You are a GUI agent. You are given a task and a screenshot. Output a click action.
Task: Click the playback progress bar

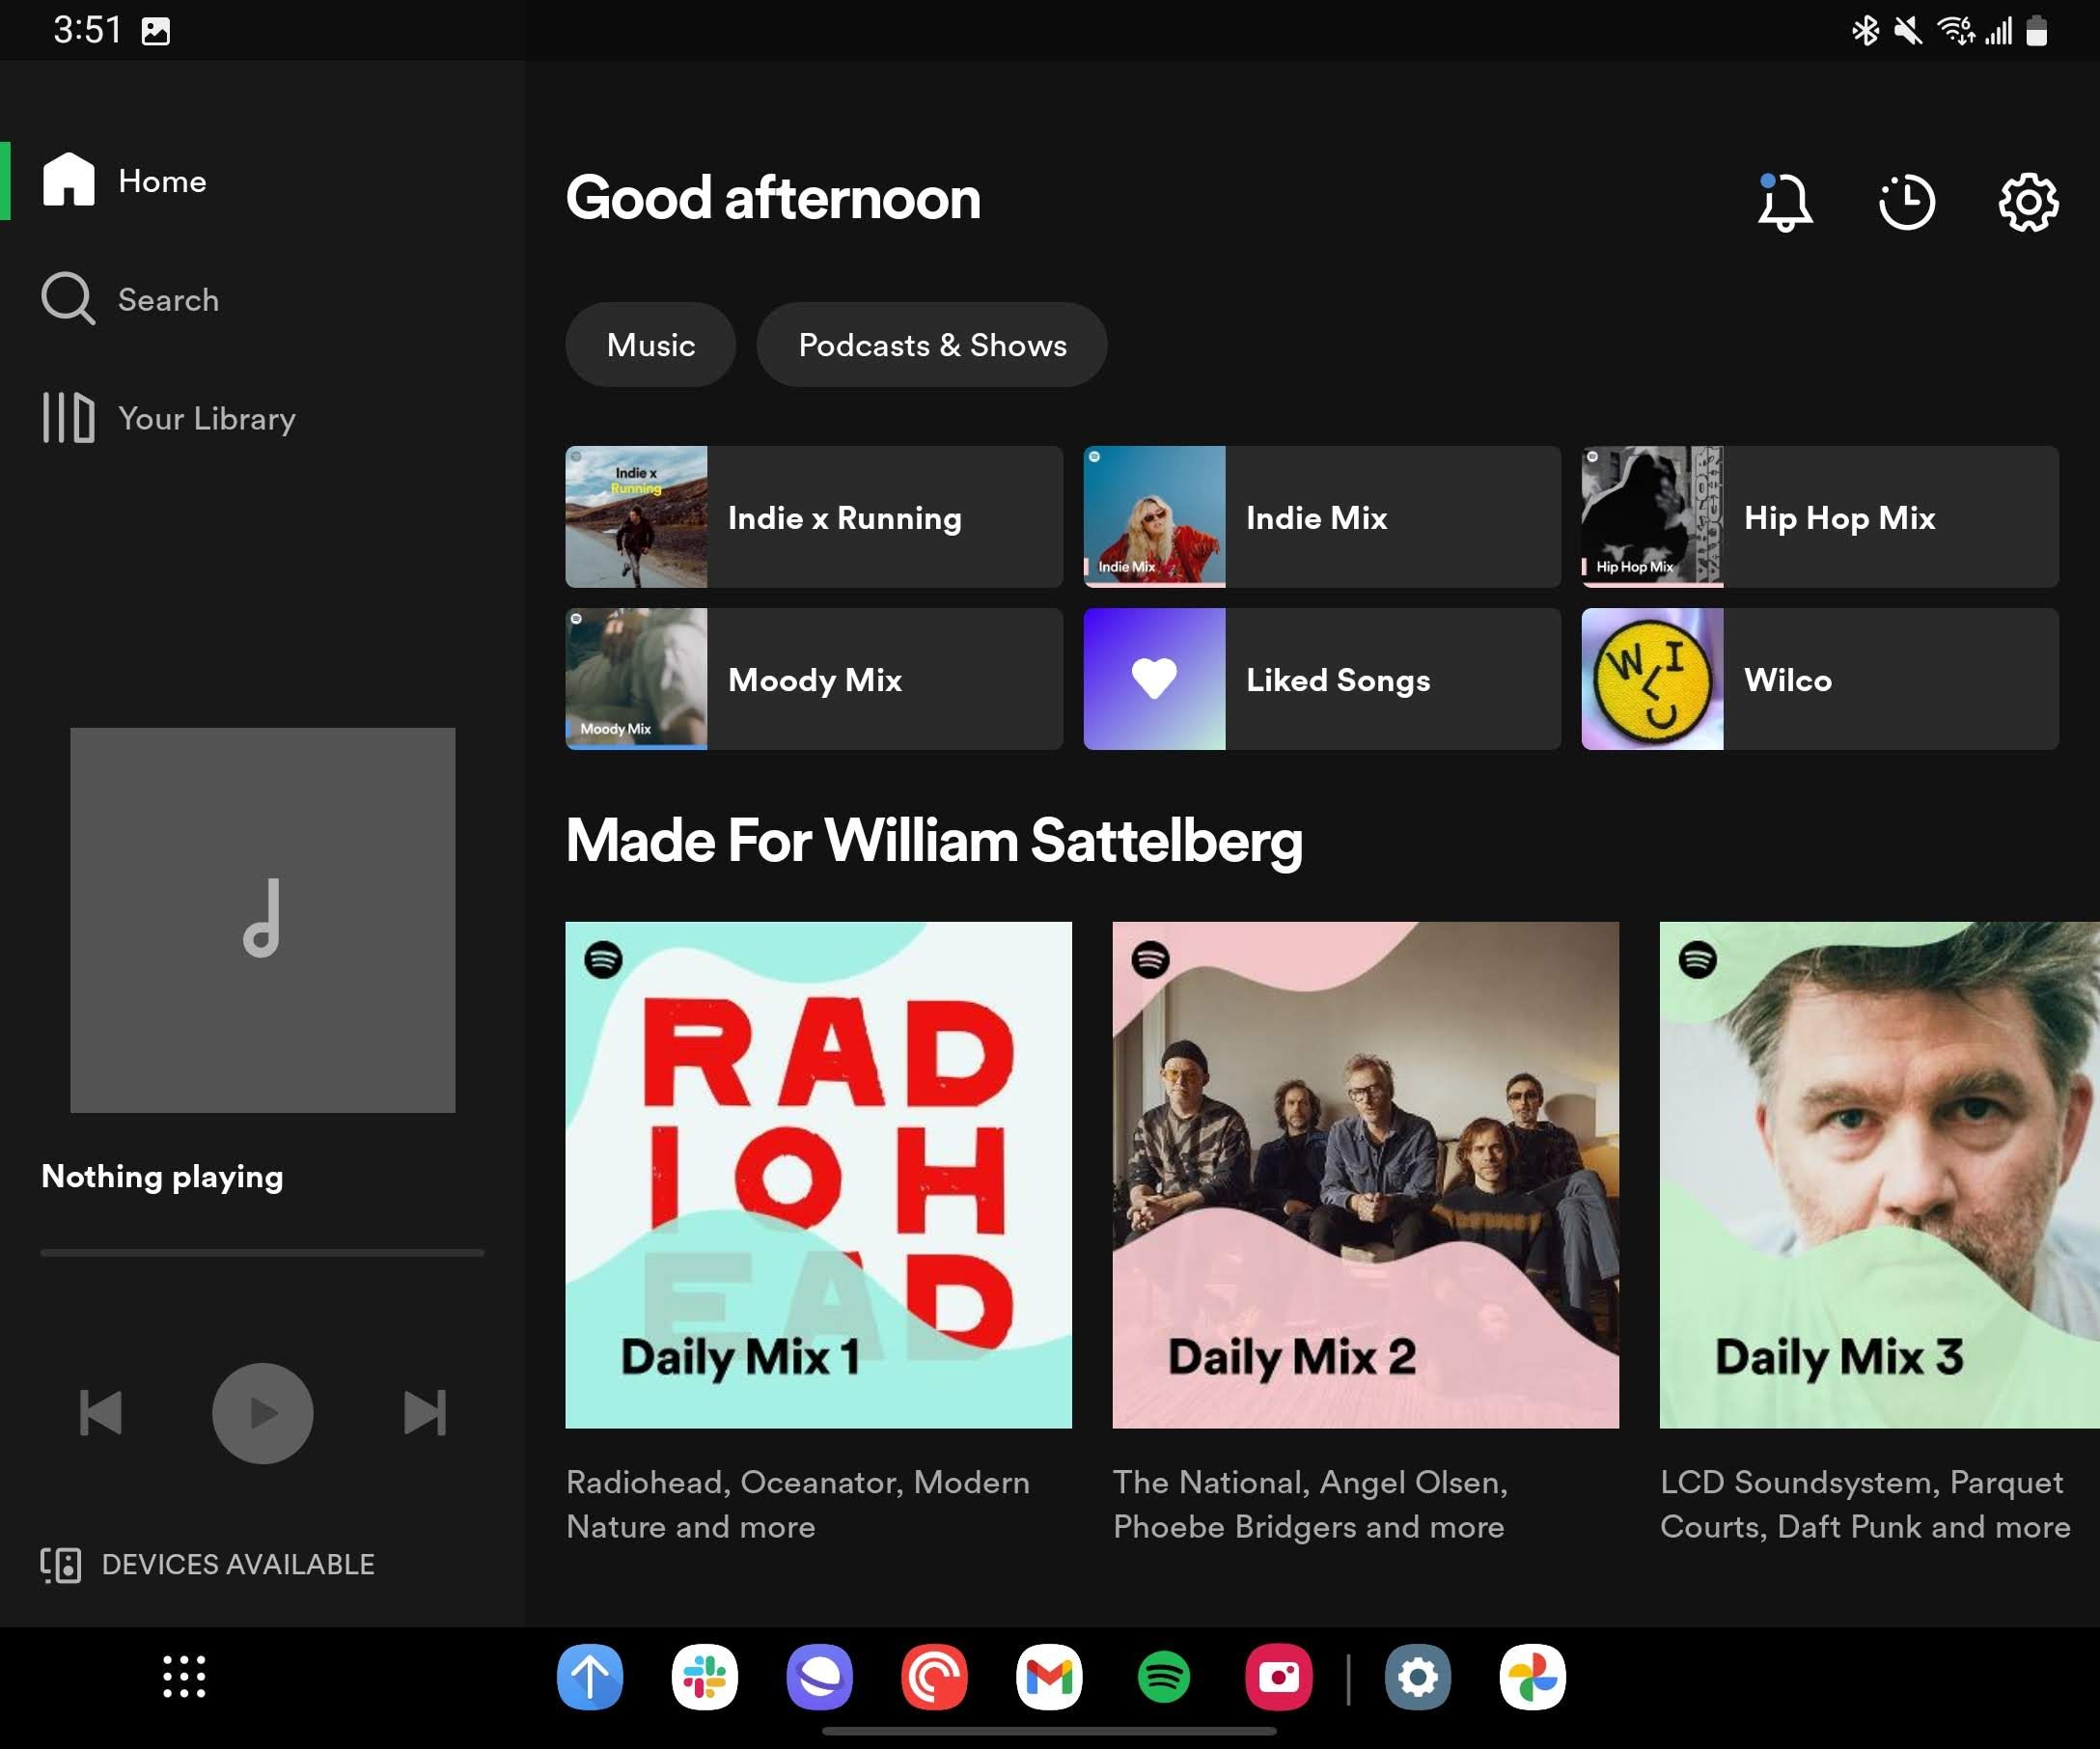click(262, 1253)
